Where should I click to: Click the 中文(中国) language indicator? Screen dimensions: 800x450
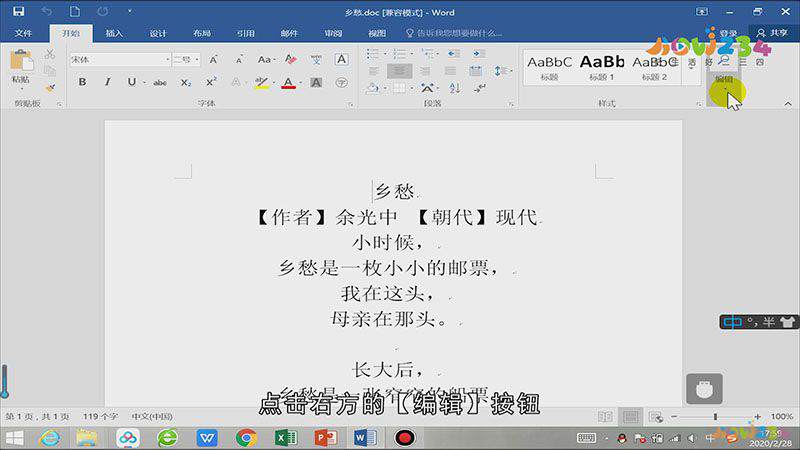(x=152, y=417)
